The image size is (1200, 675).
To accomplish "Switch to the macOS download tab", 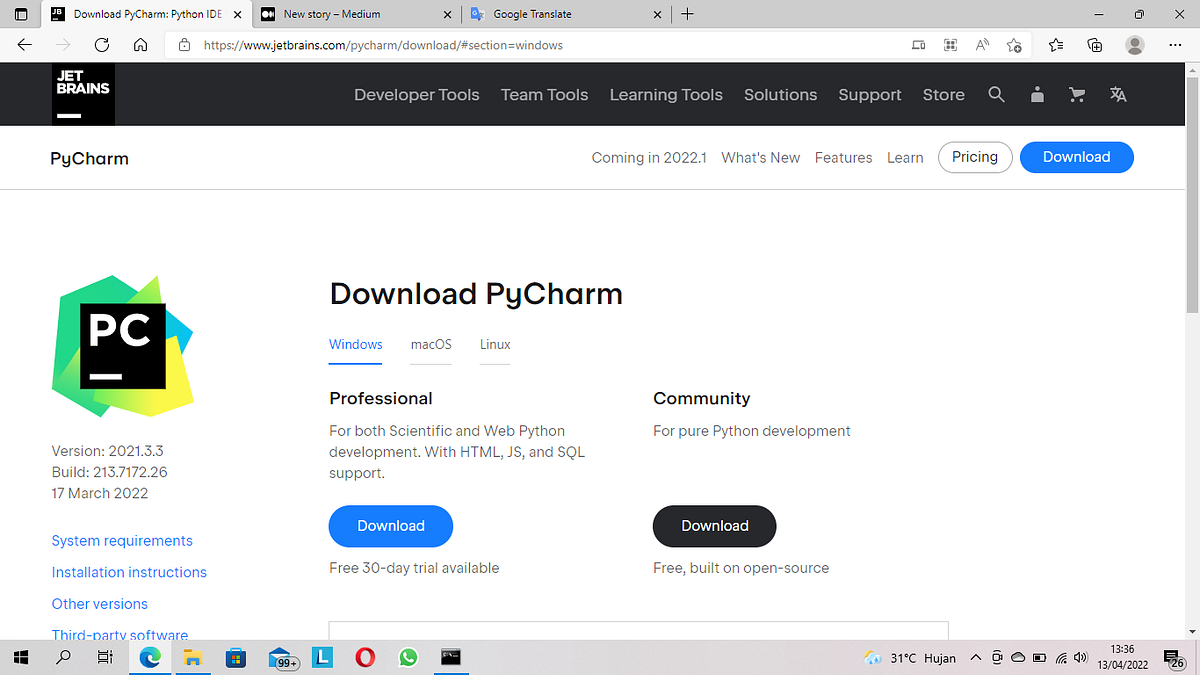I will pos(431,344).
